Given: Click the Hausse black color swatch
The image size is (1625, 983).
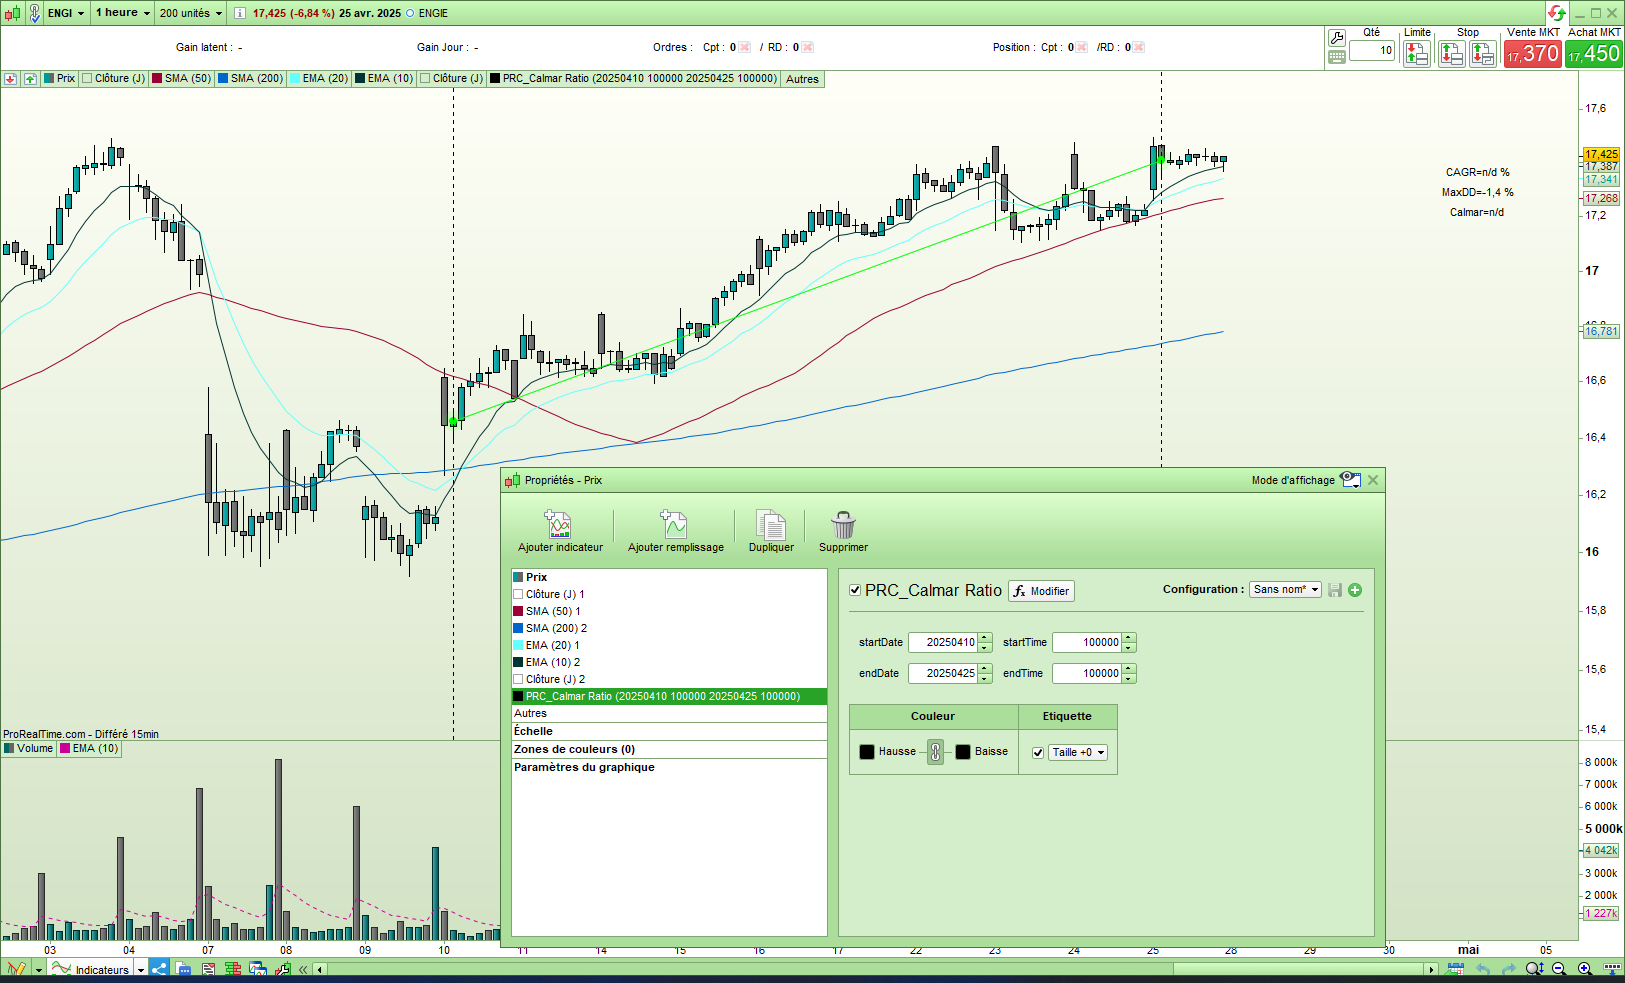Looking at the screenshot, I should tap(867, 752).
